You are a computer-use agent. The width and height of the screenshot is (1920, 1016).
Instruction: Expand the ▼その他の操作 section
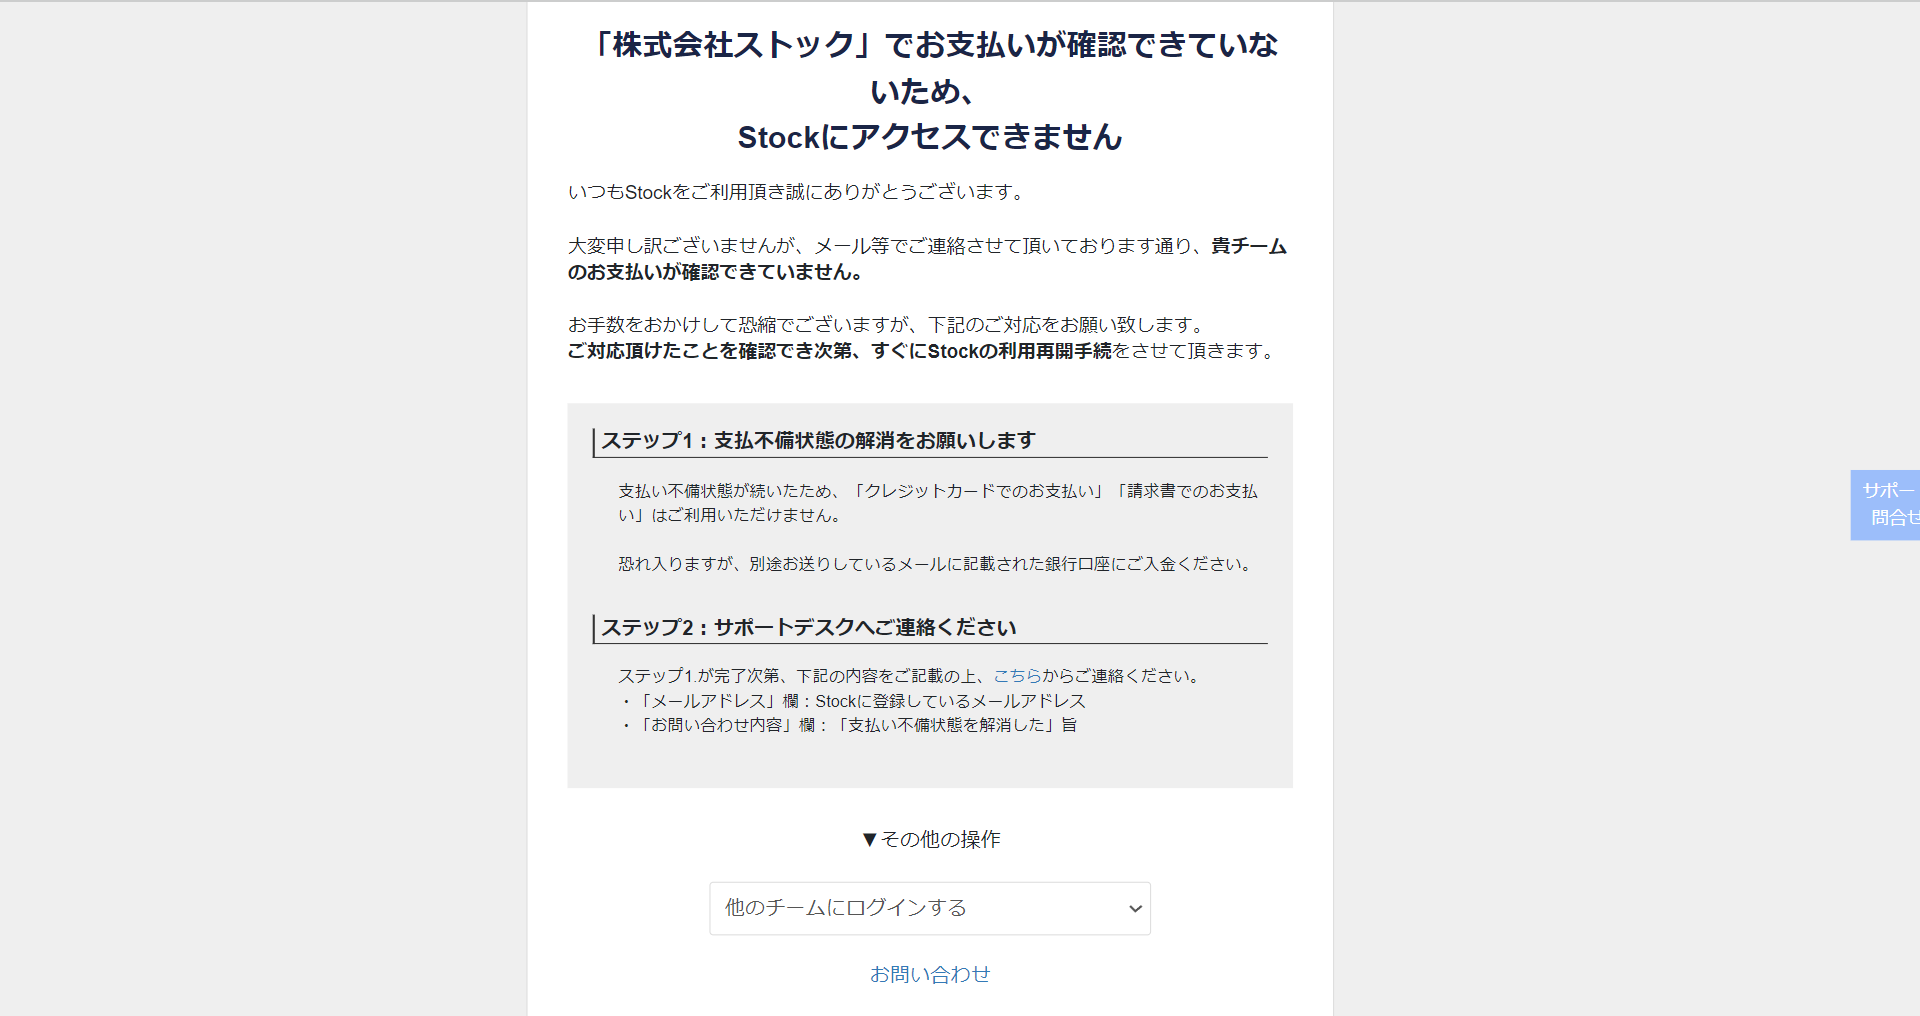930,840
